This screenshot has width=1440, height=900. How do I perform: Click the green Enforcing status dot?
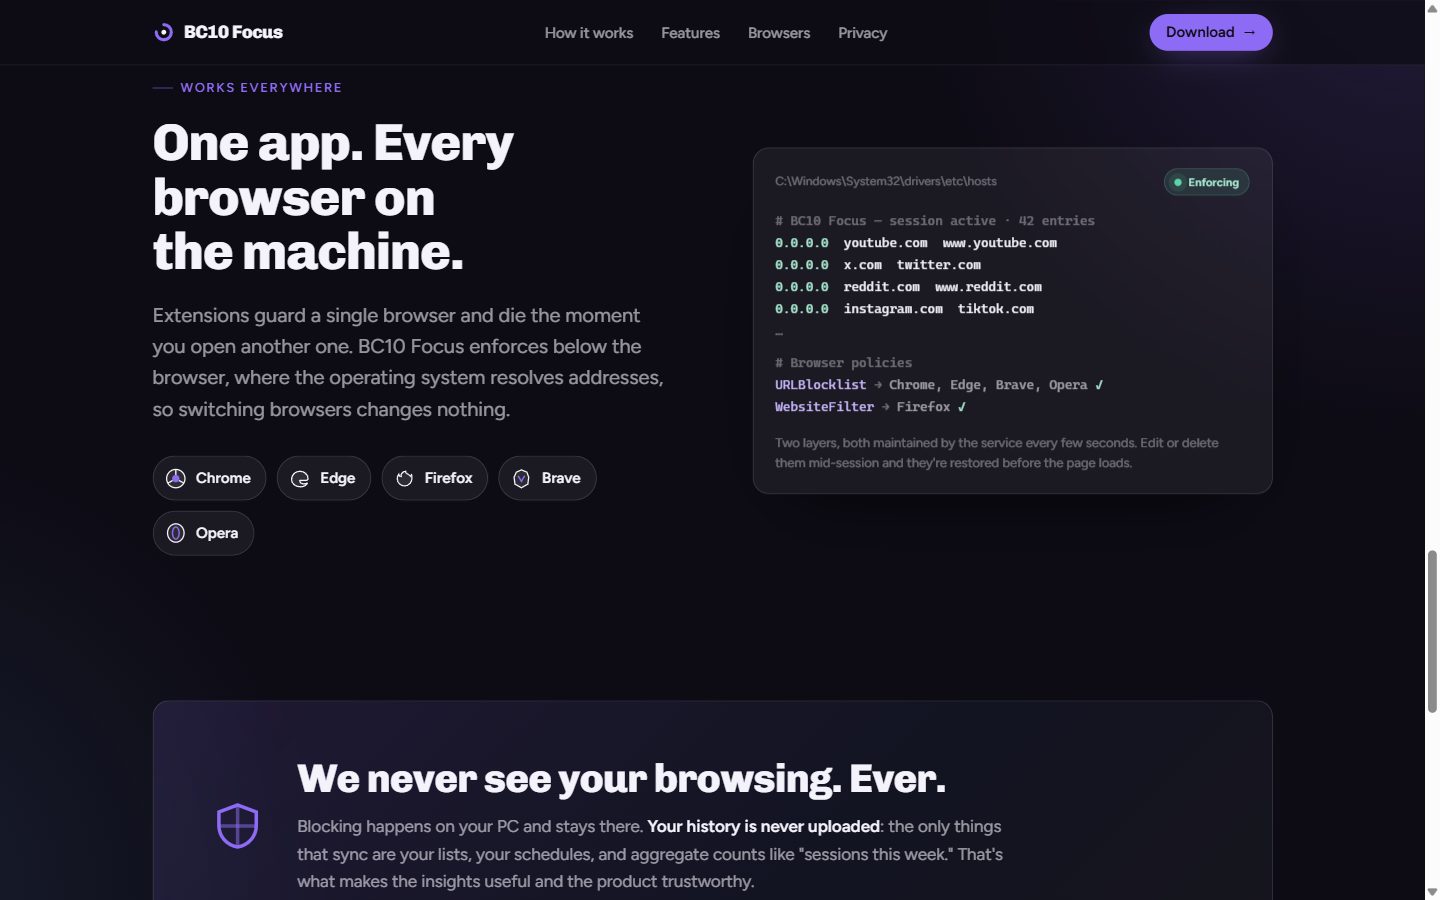click(x=1178, y=182)
